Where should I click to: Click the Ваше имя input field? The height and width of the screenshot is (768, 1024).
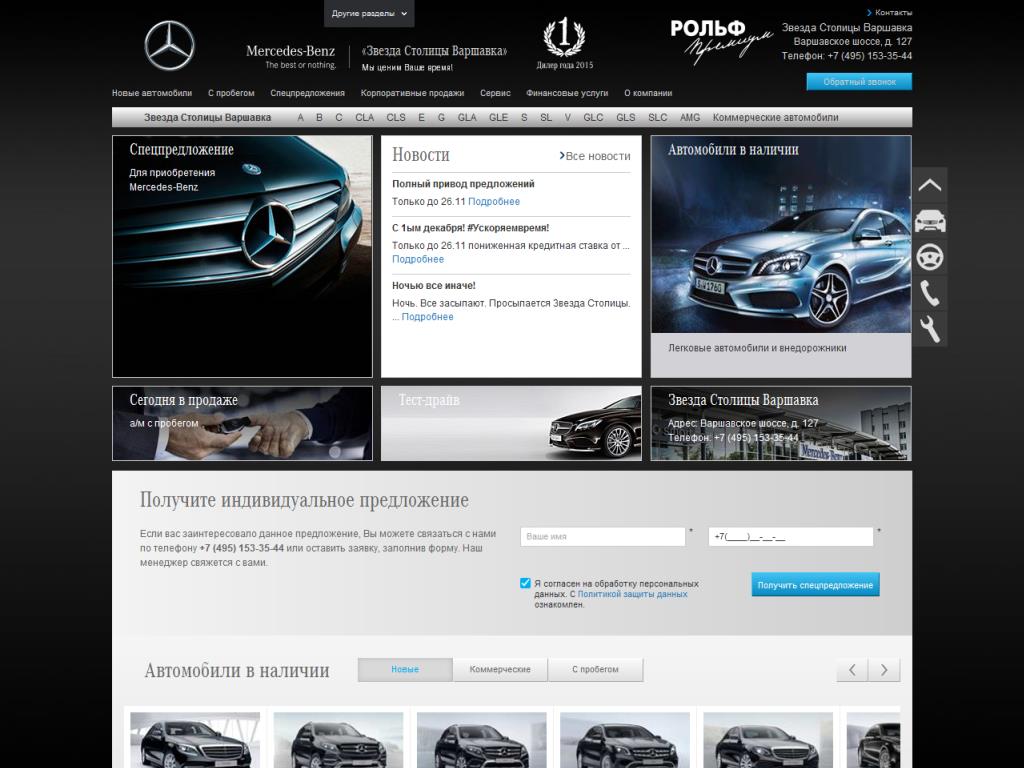pyautogui.click(x=603, y=536)
